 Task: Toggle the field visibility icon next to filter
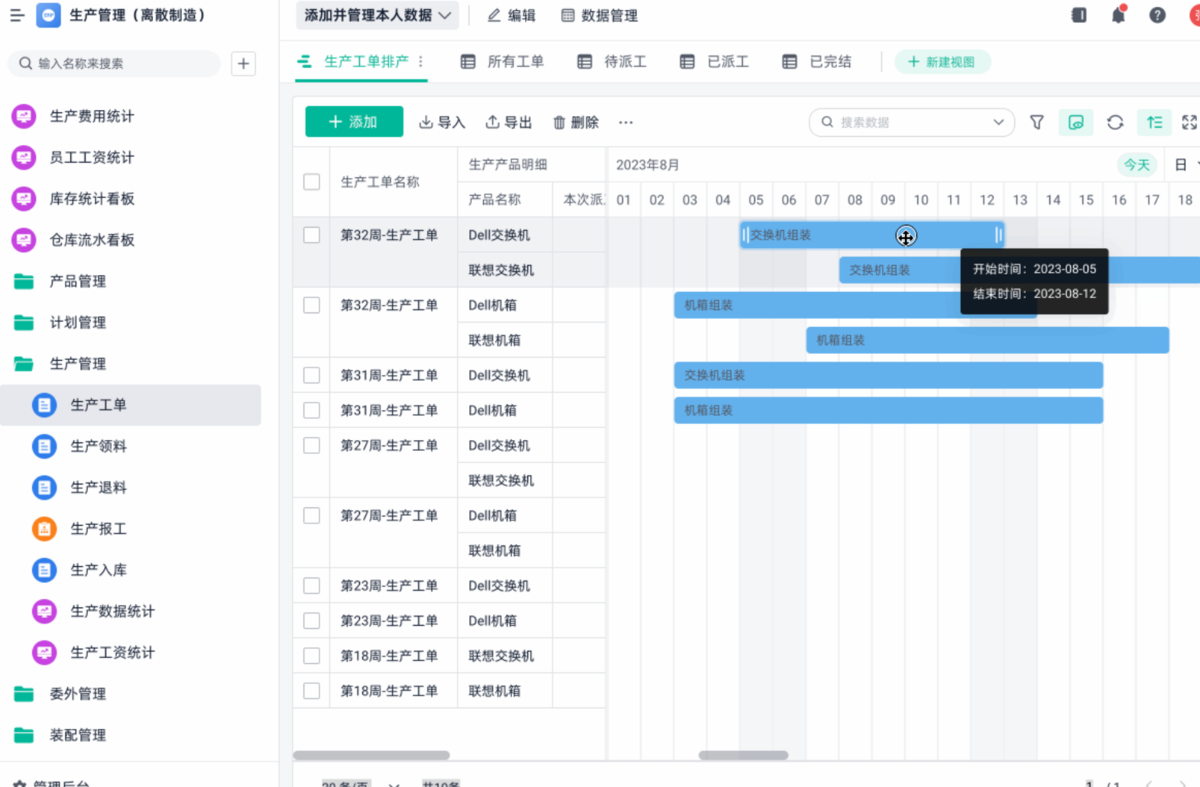coord(1076,122)
